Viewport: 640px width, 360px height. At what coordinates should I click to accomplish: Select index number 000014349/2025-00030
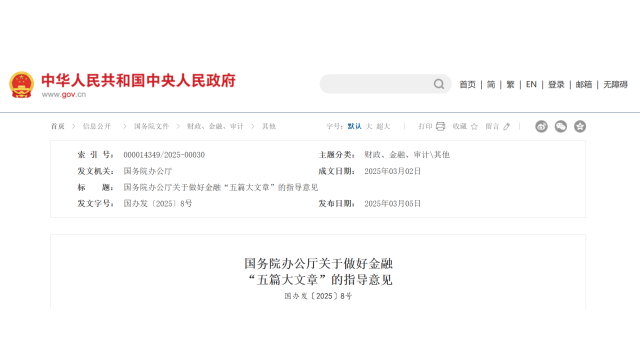[164, 155]
